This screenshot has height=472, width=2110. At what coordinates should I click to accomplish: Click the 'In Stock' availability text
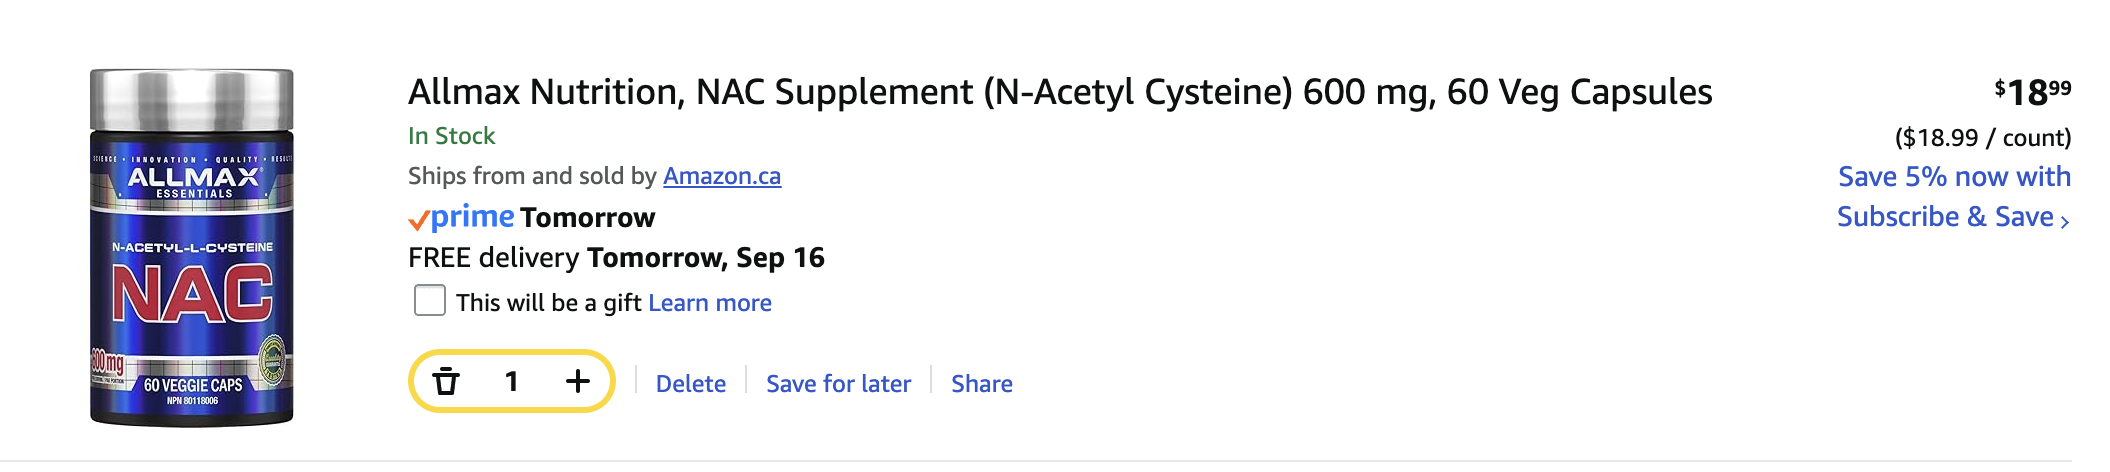(x=451, y=136)
